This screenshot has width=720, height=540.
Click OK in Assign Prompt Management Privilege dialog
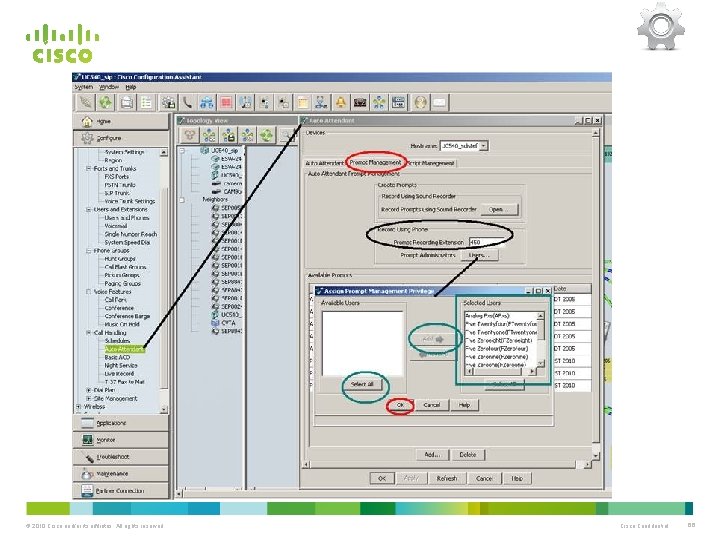[400, 405]
